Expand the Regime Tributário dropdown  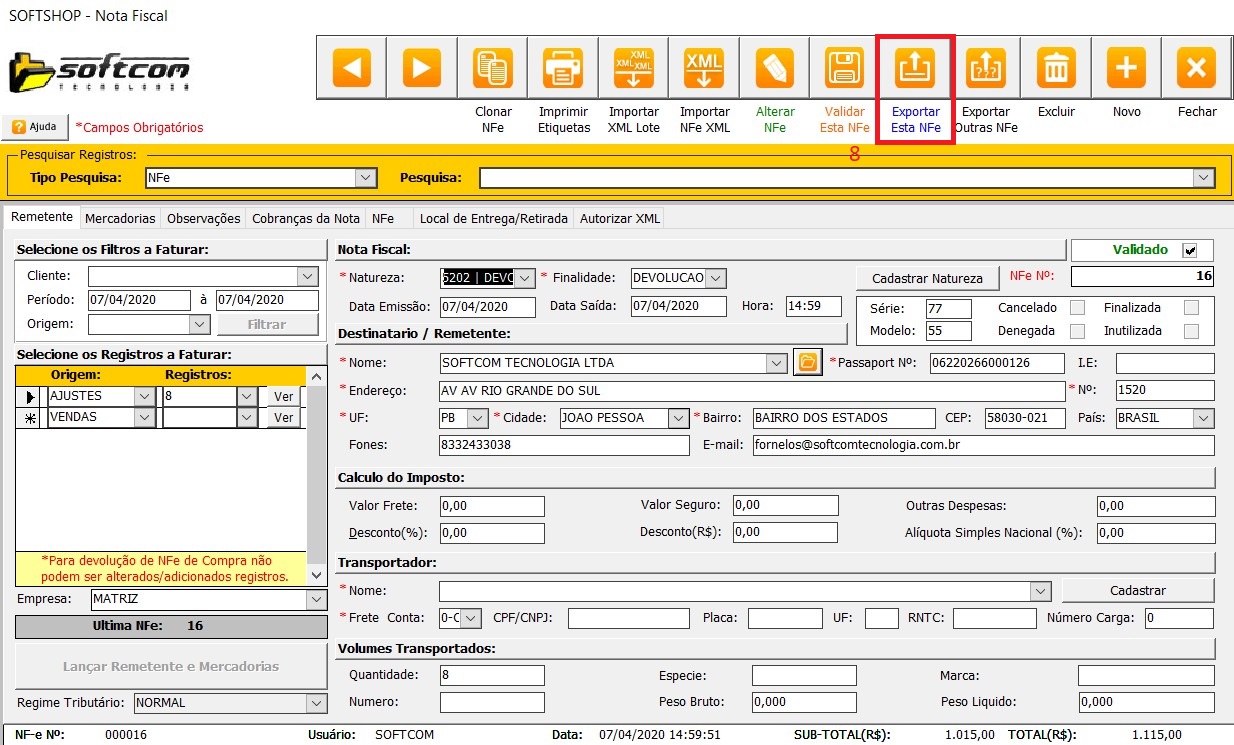click(x=316, y=703)
